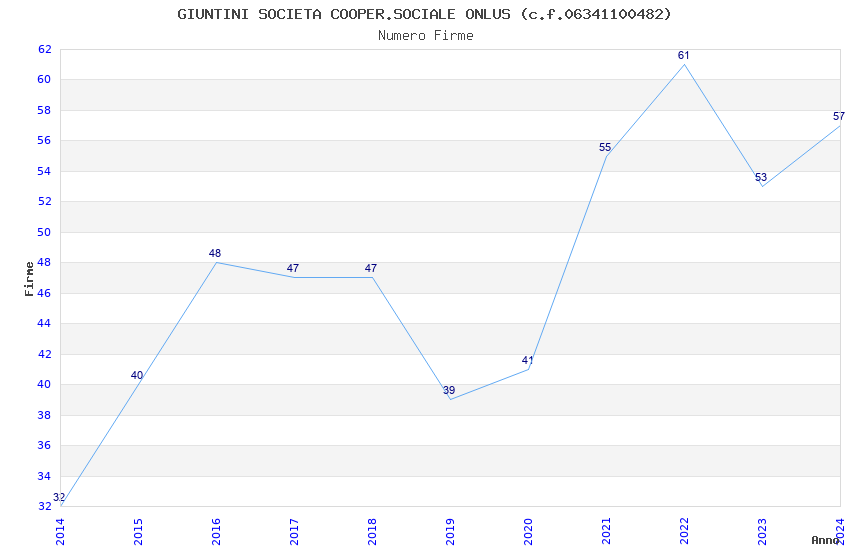The image size is (850, 550).
Task: Click the y-axis tick value 54
Action: (x=44, y=171)
